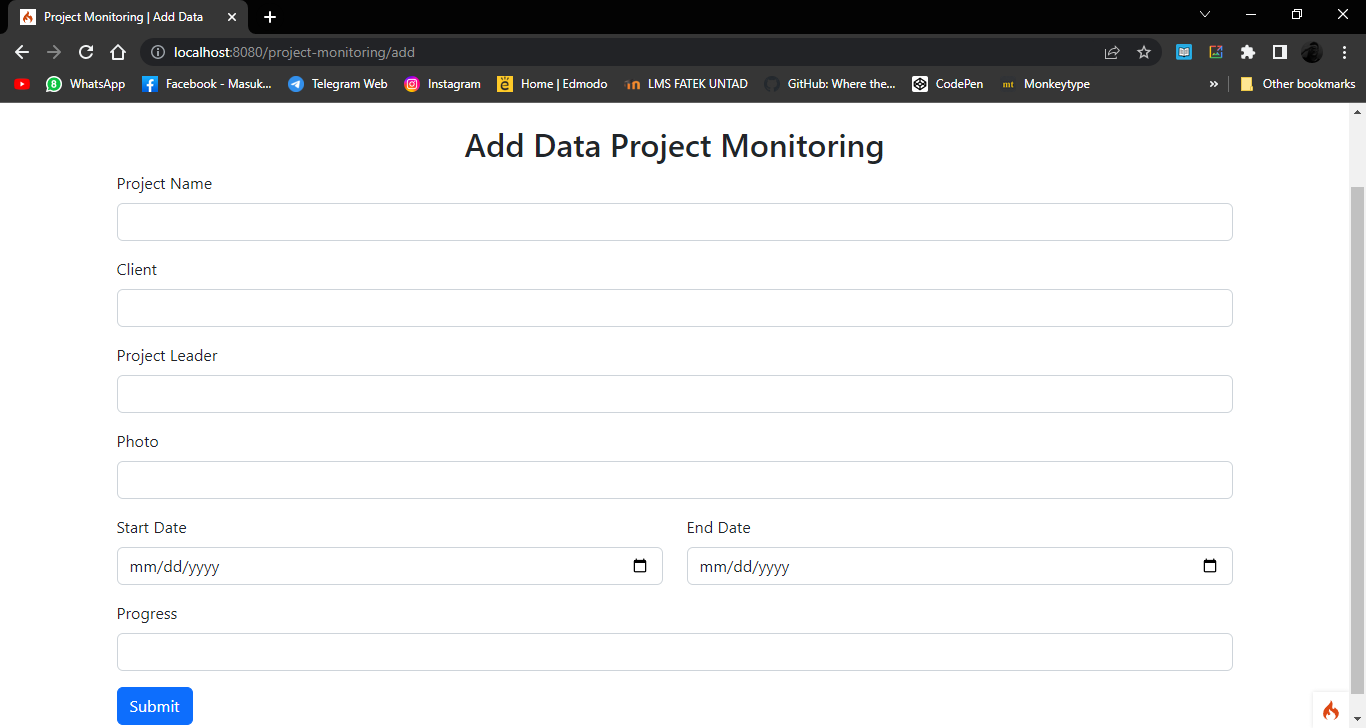
Task: Open the GitHub bookmark
Action: pyautogui.click(x=830, y=84)
